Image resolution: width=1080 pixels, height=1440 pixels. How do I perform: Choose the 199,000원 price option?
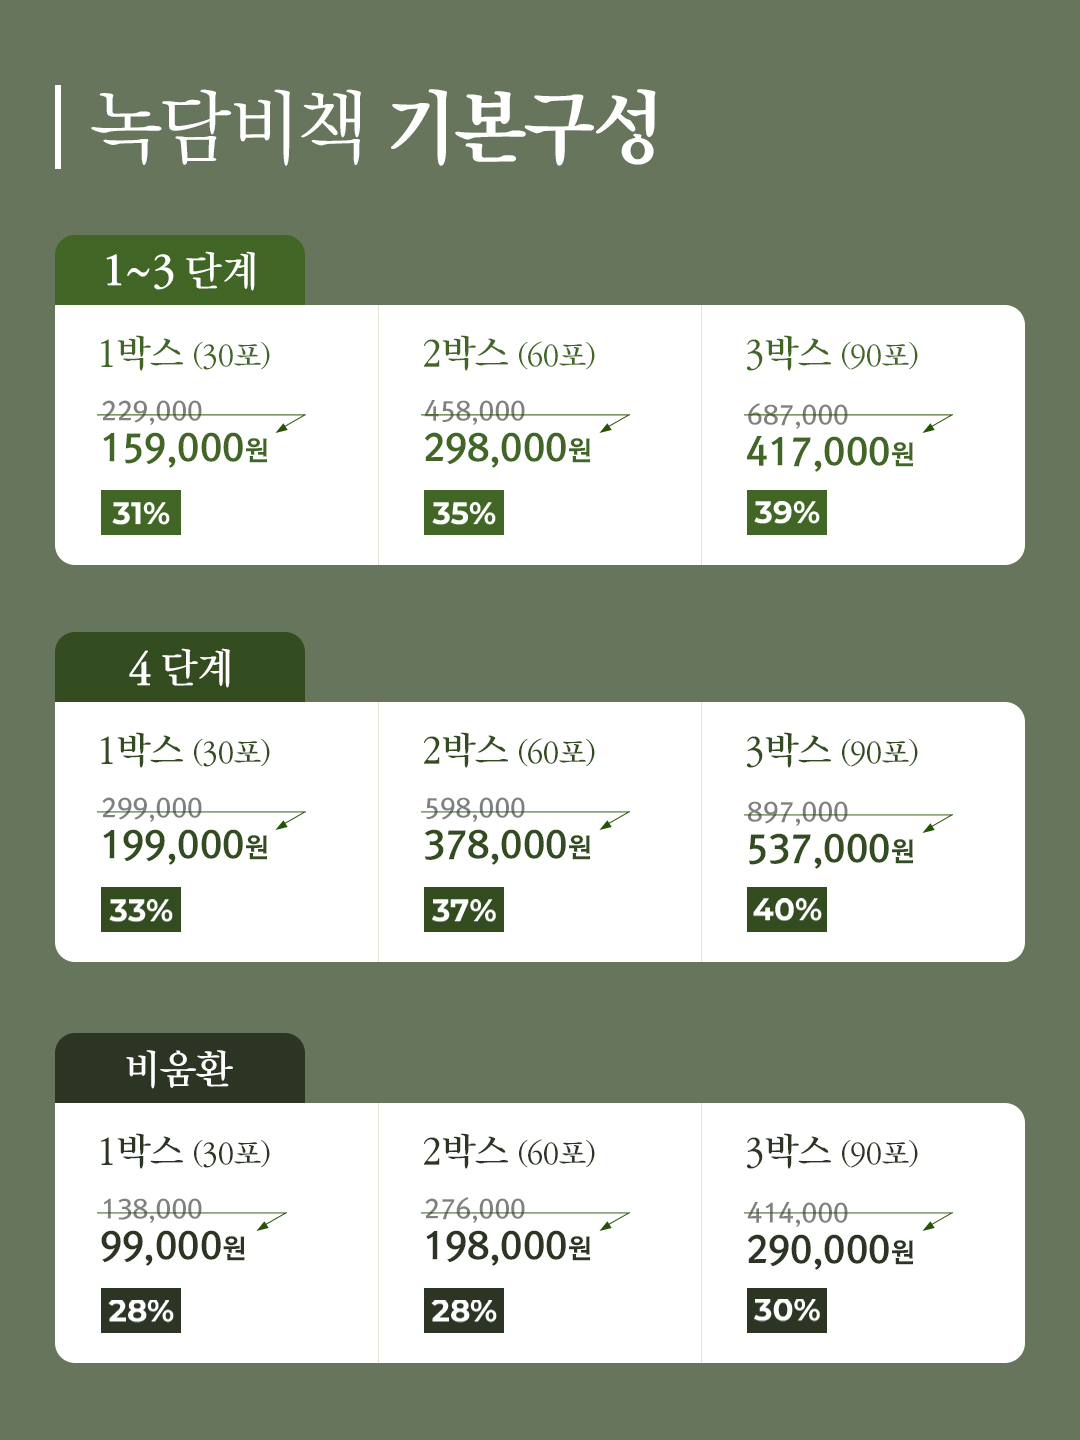[185, 846]
